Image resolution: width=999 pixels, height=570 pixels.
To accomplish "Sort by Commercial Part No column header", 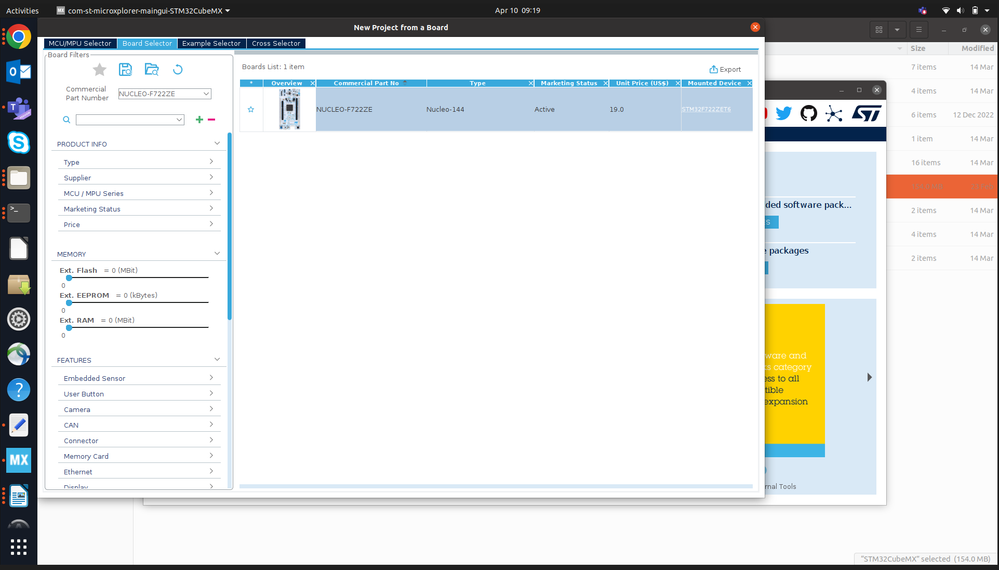I will tap(371, 83).
